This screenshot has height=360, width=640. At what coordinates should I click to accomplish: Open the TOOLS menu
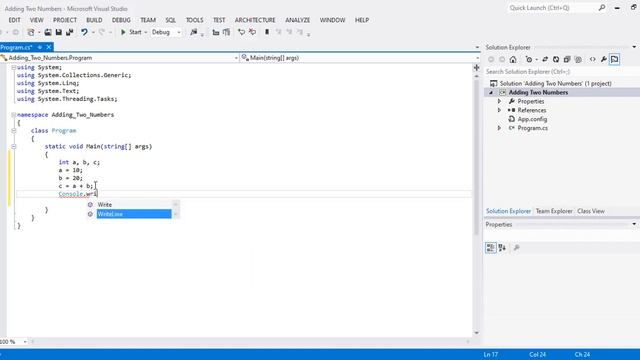[194, 20]
